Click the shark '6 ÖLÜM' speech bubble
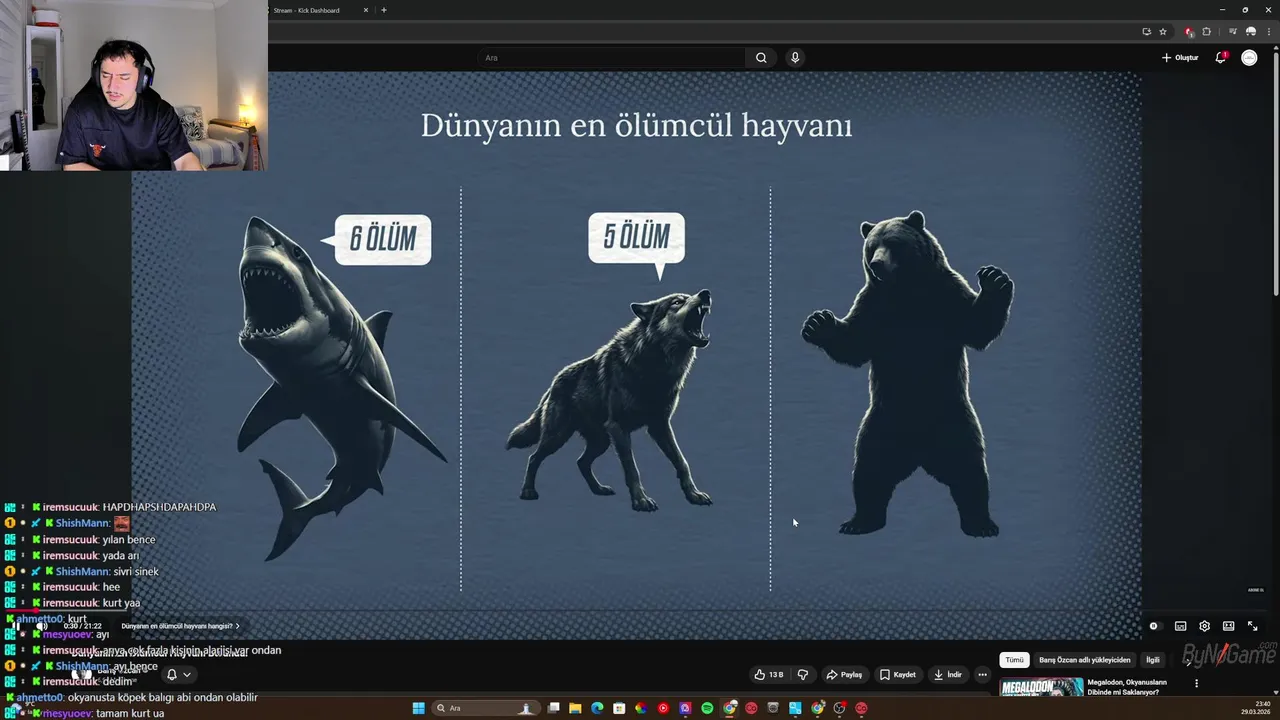Viewport: 1280px width, 720px height. [383, 240]
